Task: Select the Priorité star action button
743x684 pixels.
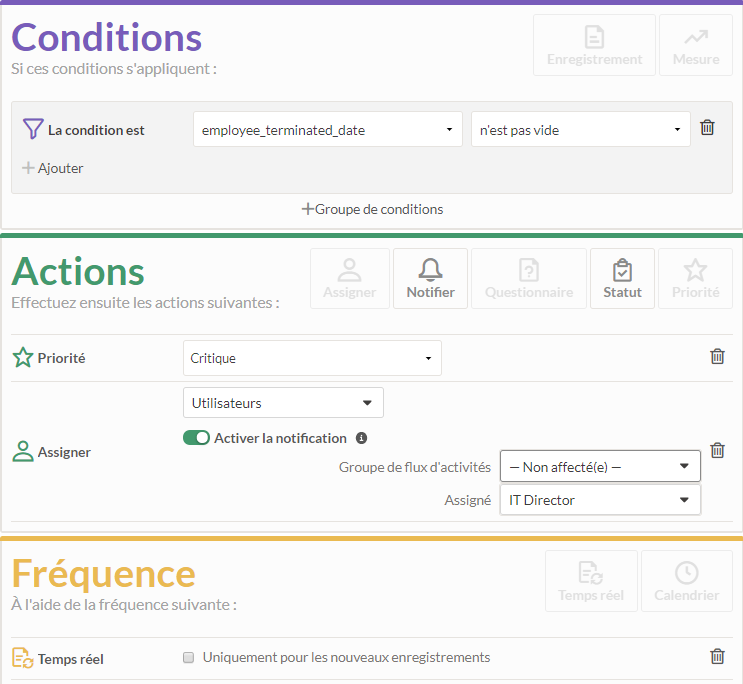Action: click(695, 279)
